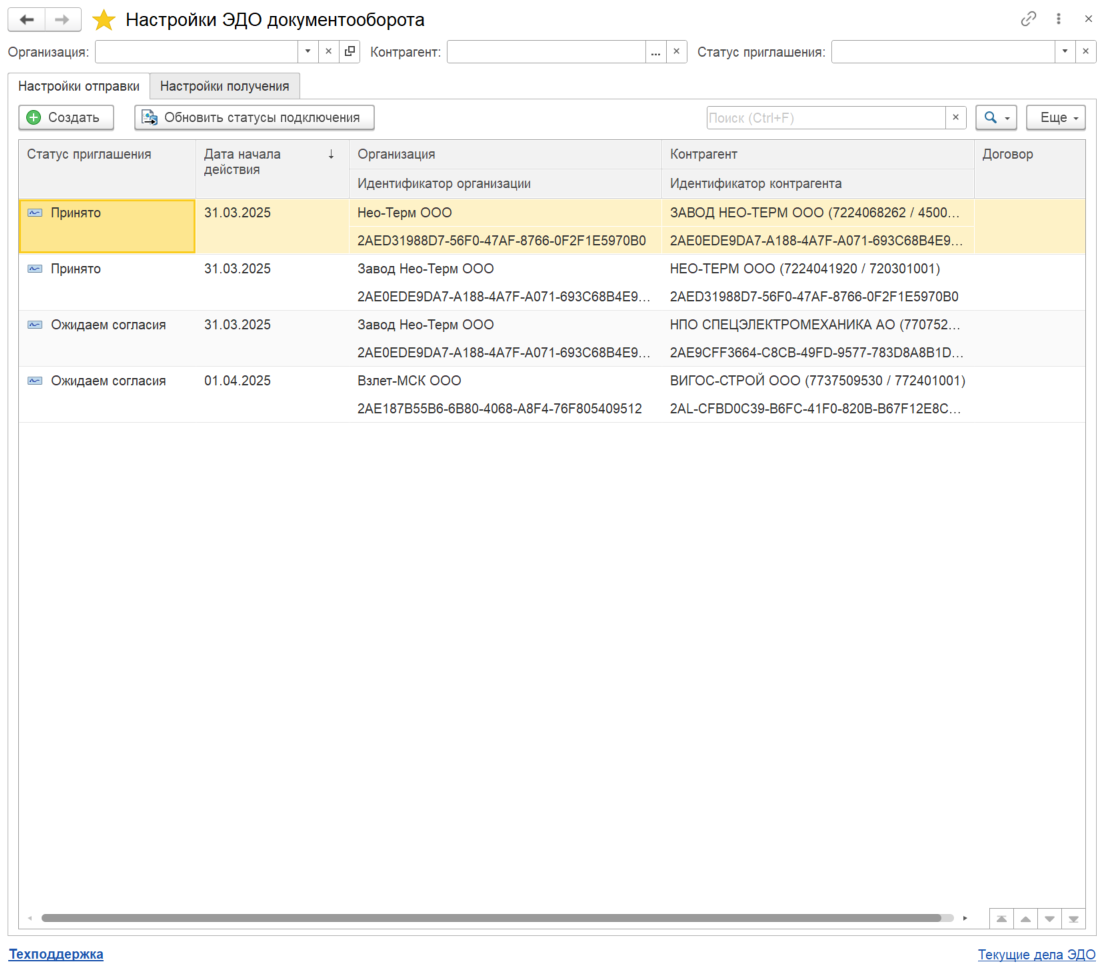The height and width of the screenshot is (975, 1107).
Task: Open the three-dot options menu in title bar
Action: [1058, 19]
